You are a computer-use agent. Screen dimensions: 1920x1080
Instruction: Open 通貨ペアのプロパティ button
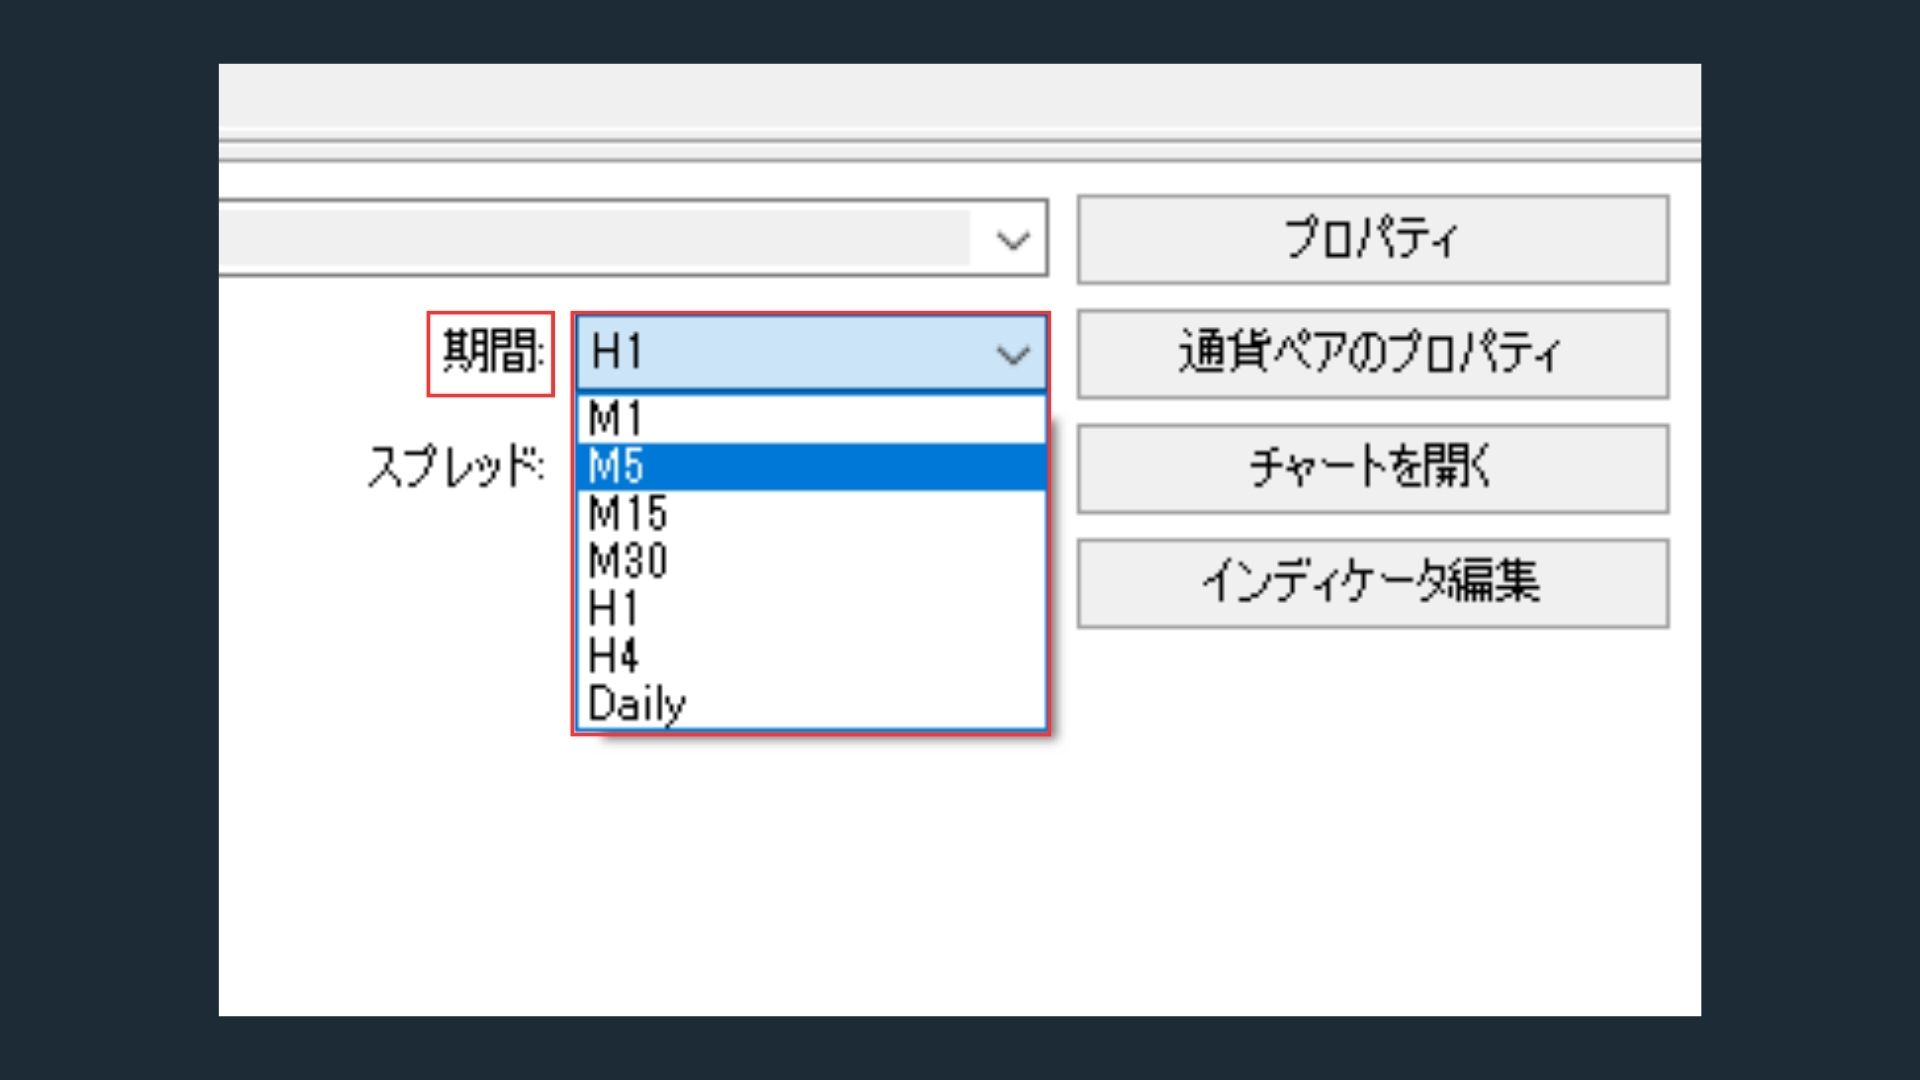(x=1373, y=354)
